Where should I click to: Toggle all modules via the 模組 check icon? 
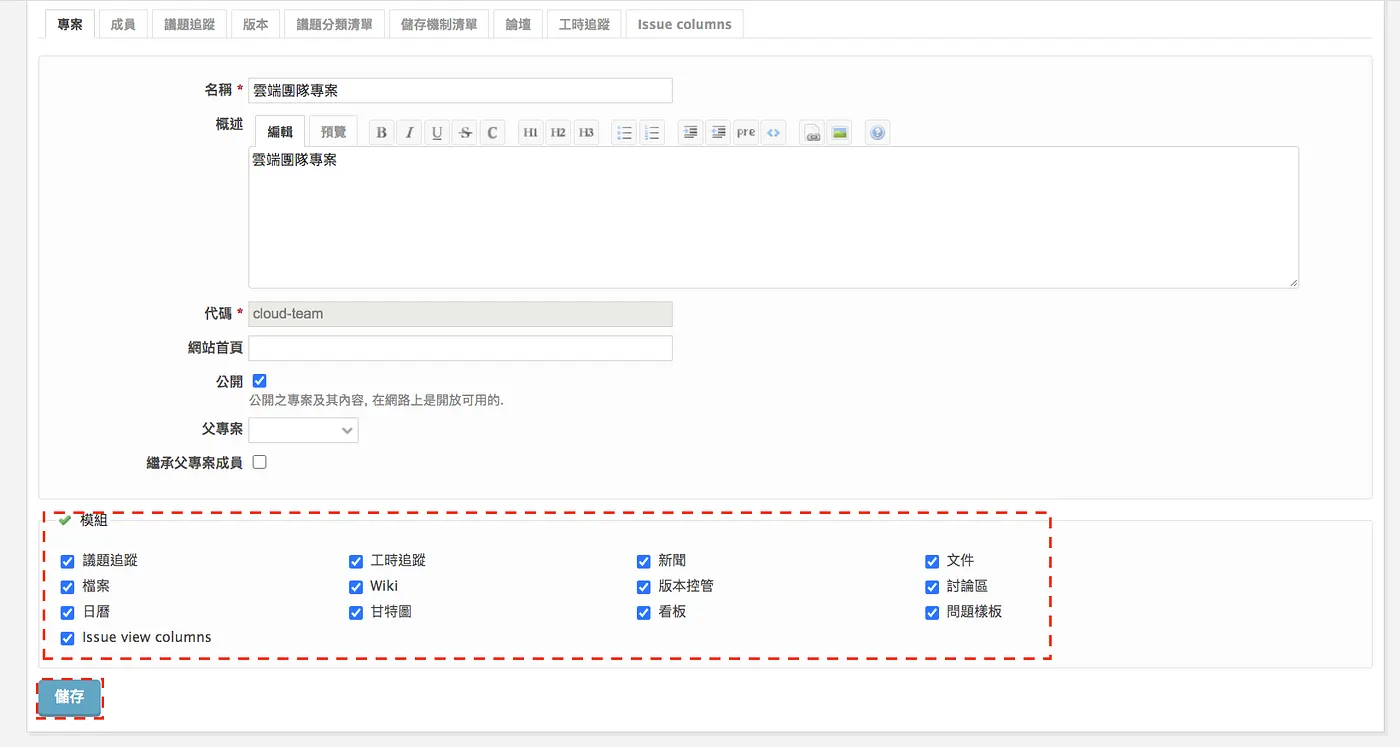(65, 520)
